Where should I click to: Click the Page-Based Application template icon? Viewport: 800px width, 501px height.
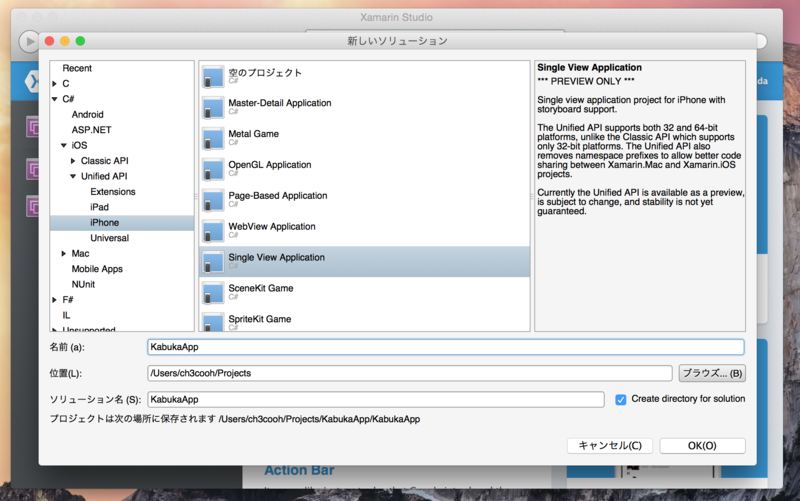pos(213,200)
